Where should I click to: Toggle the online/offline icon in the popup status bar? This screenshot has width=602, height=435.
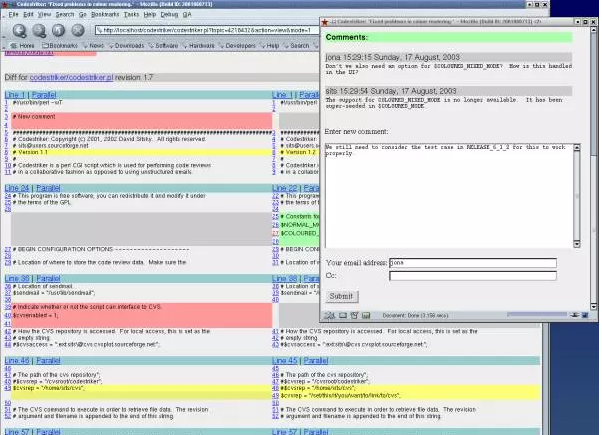tap(574, 315)
